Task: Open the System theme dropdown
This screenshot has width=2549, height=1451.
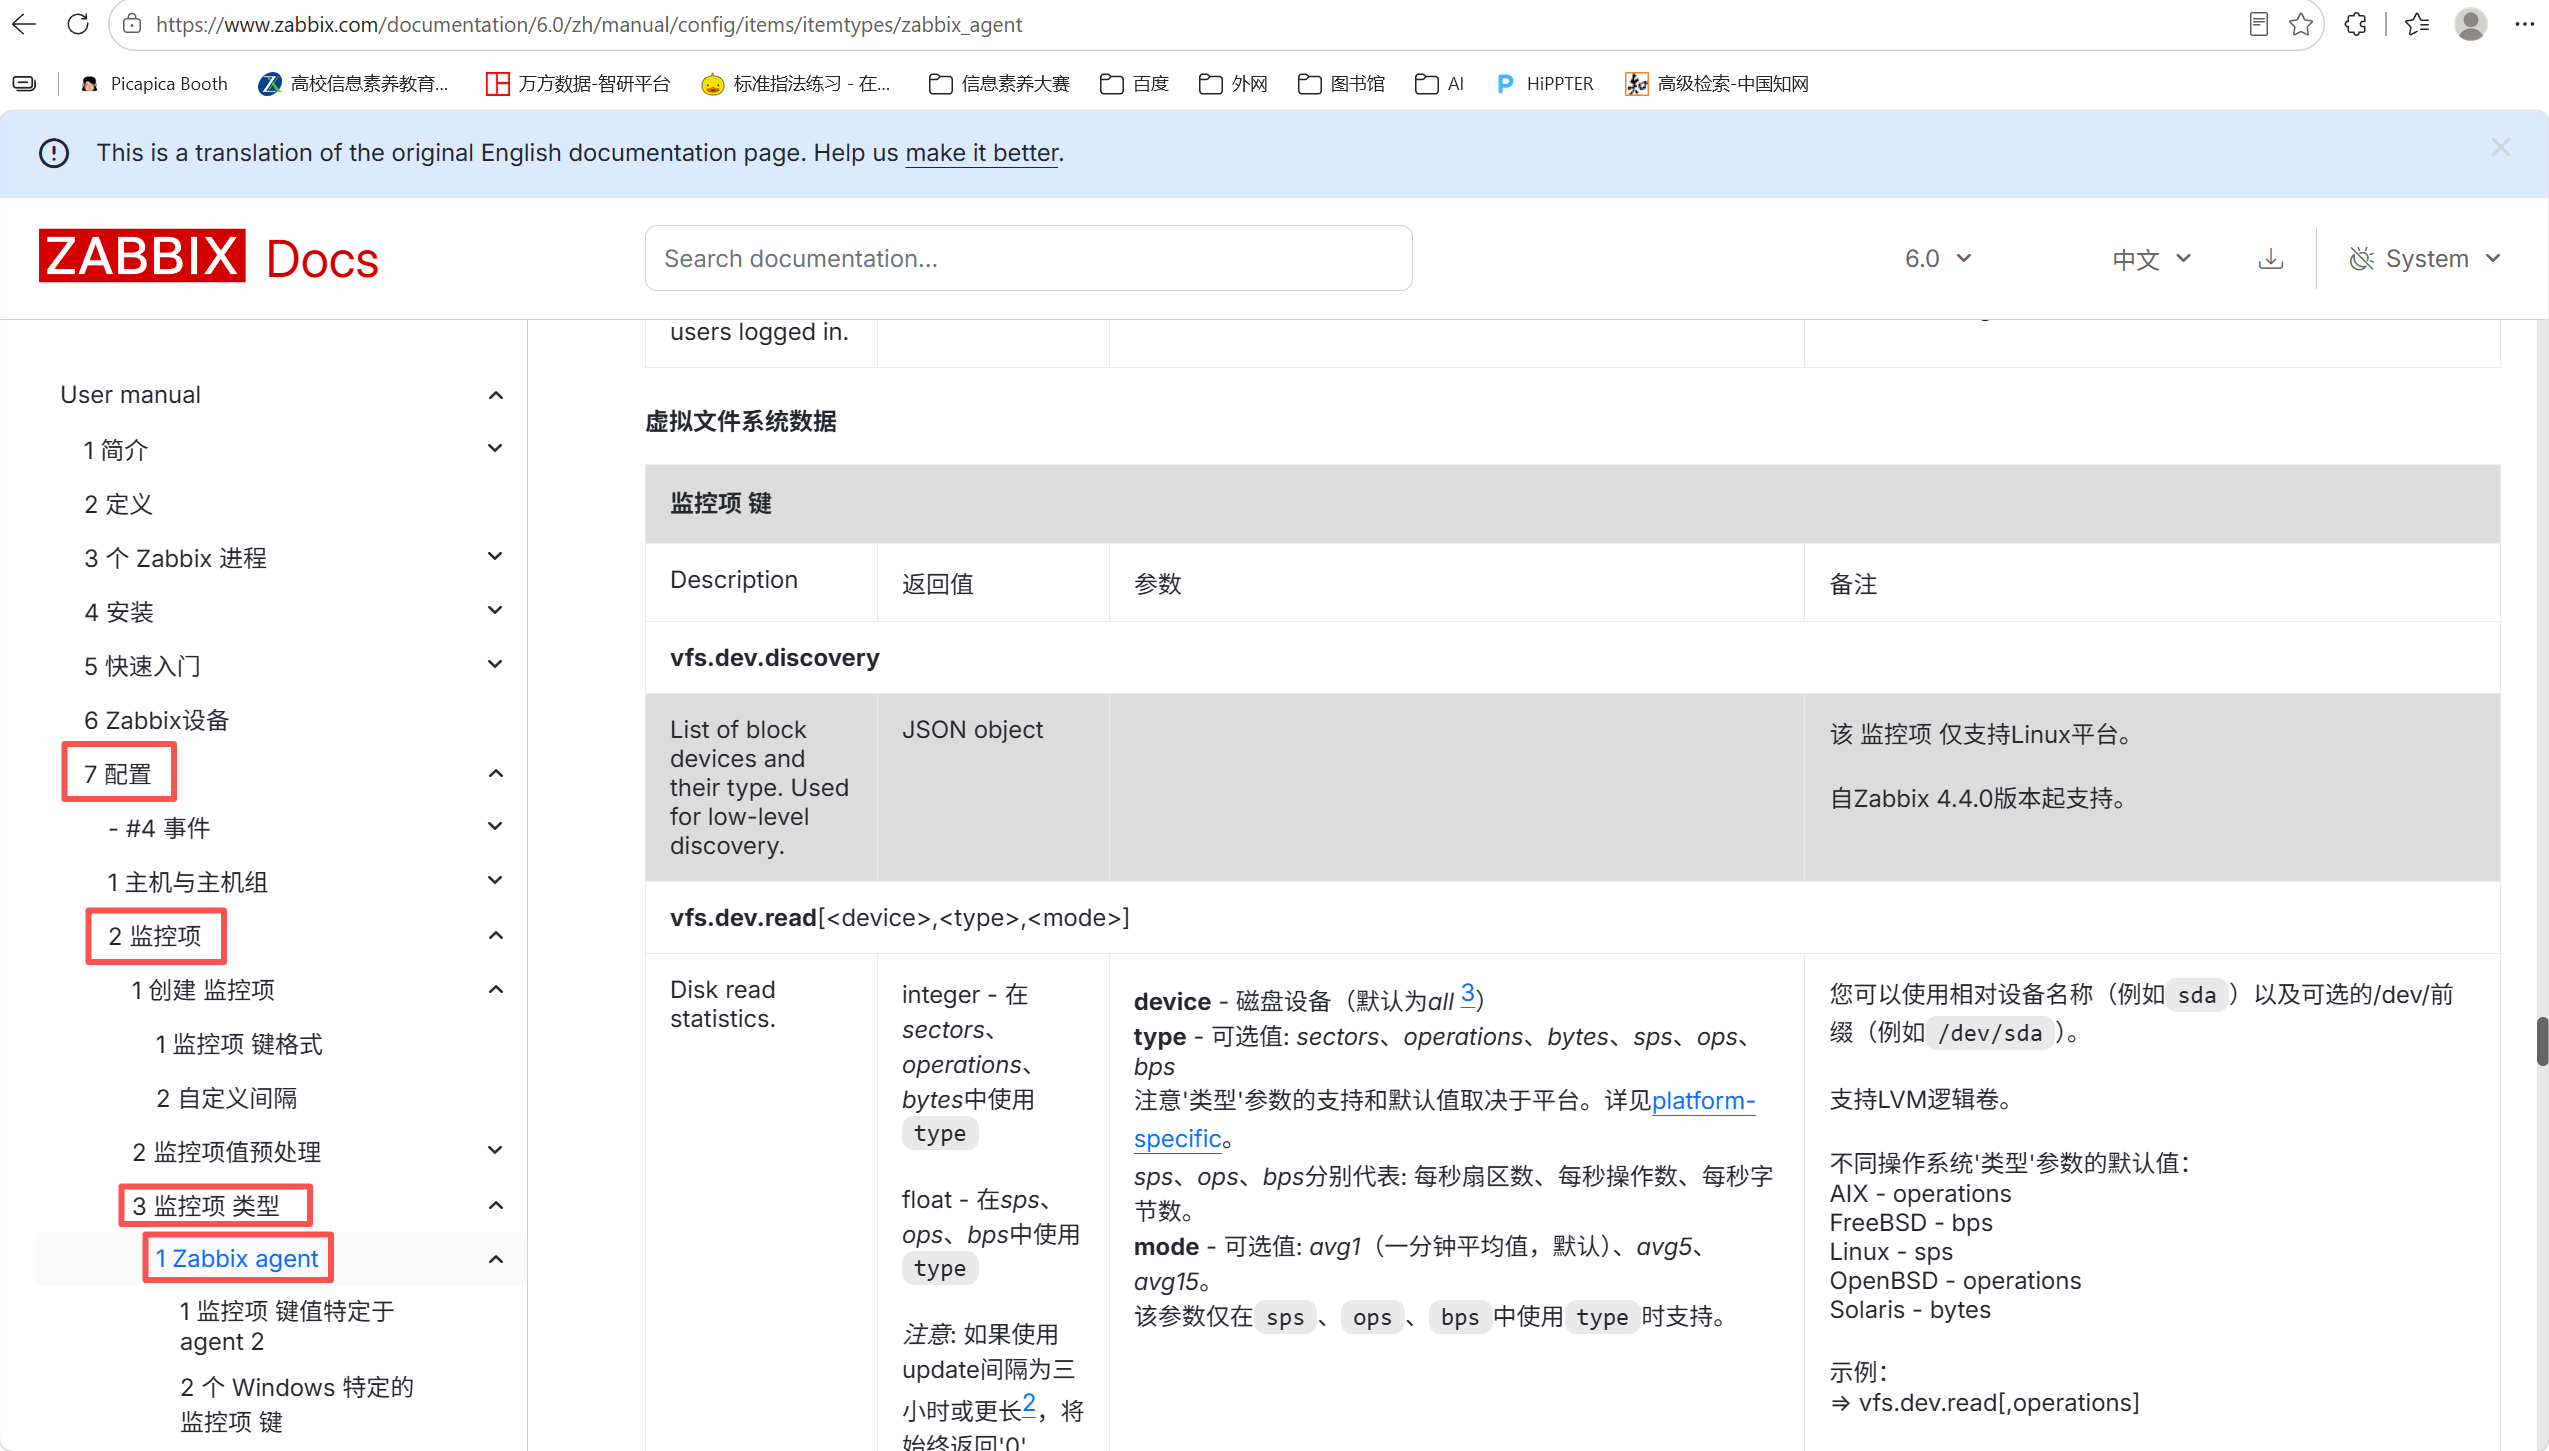Action: (2424, 259)
